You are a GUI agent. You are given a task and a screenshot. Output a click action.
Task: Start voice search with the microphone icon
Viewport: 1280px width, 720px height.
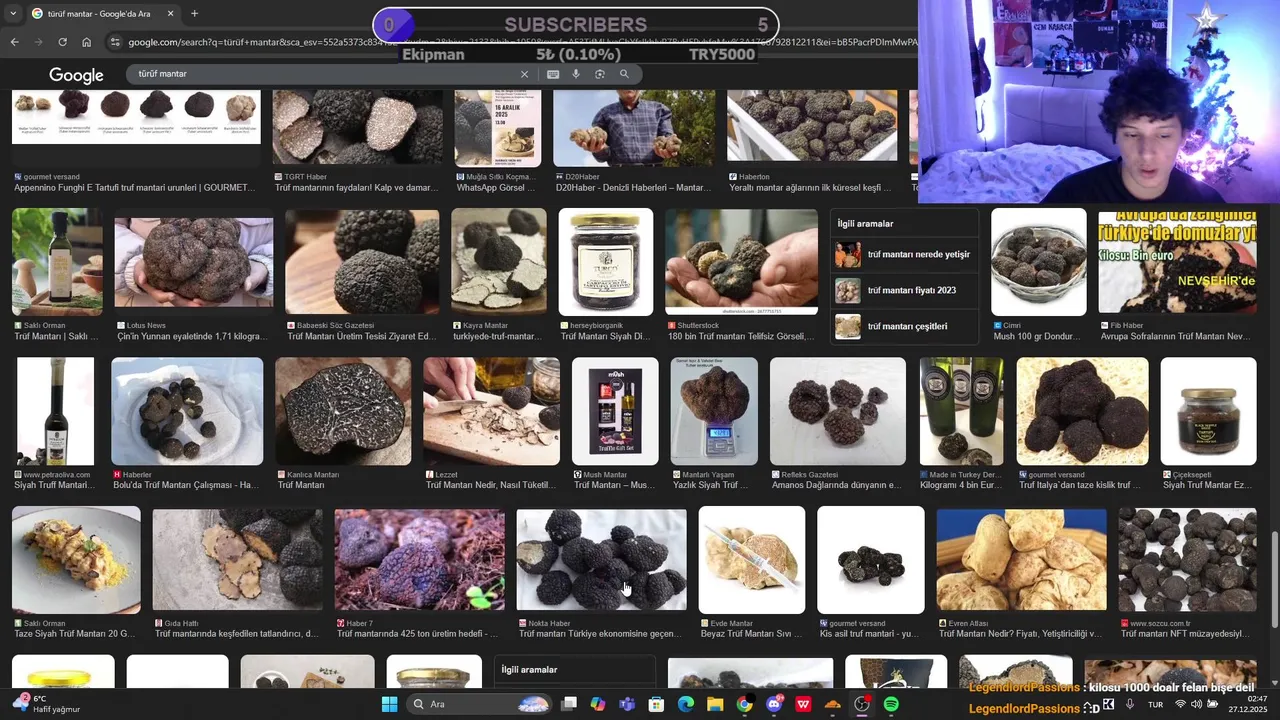click(x=576, y=74)
